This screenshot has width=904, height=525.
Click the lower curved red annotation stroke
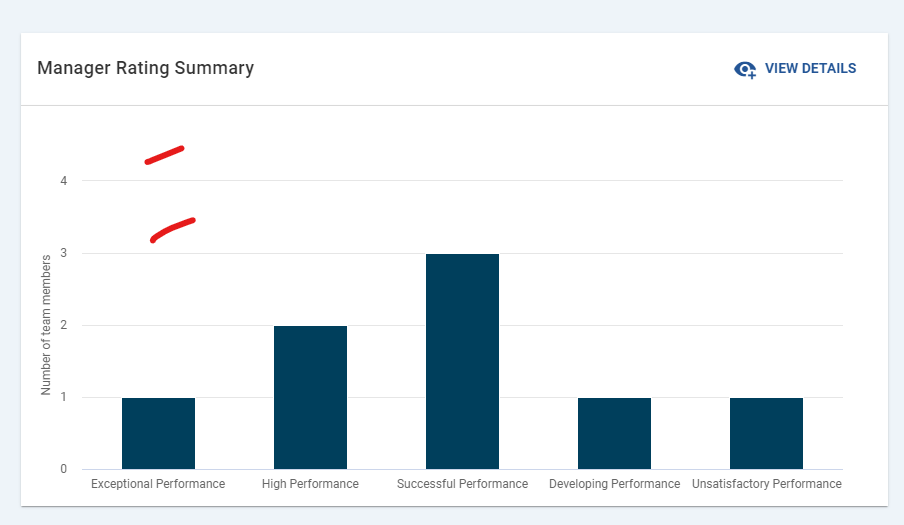tap(171, 228)
